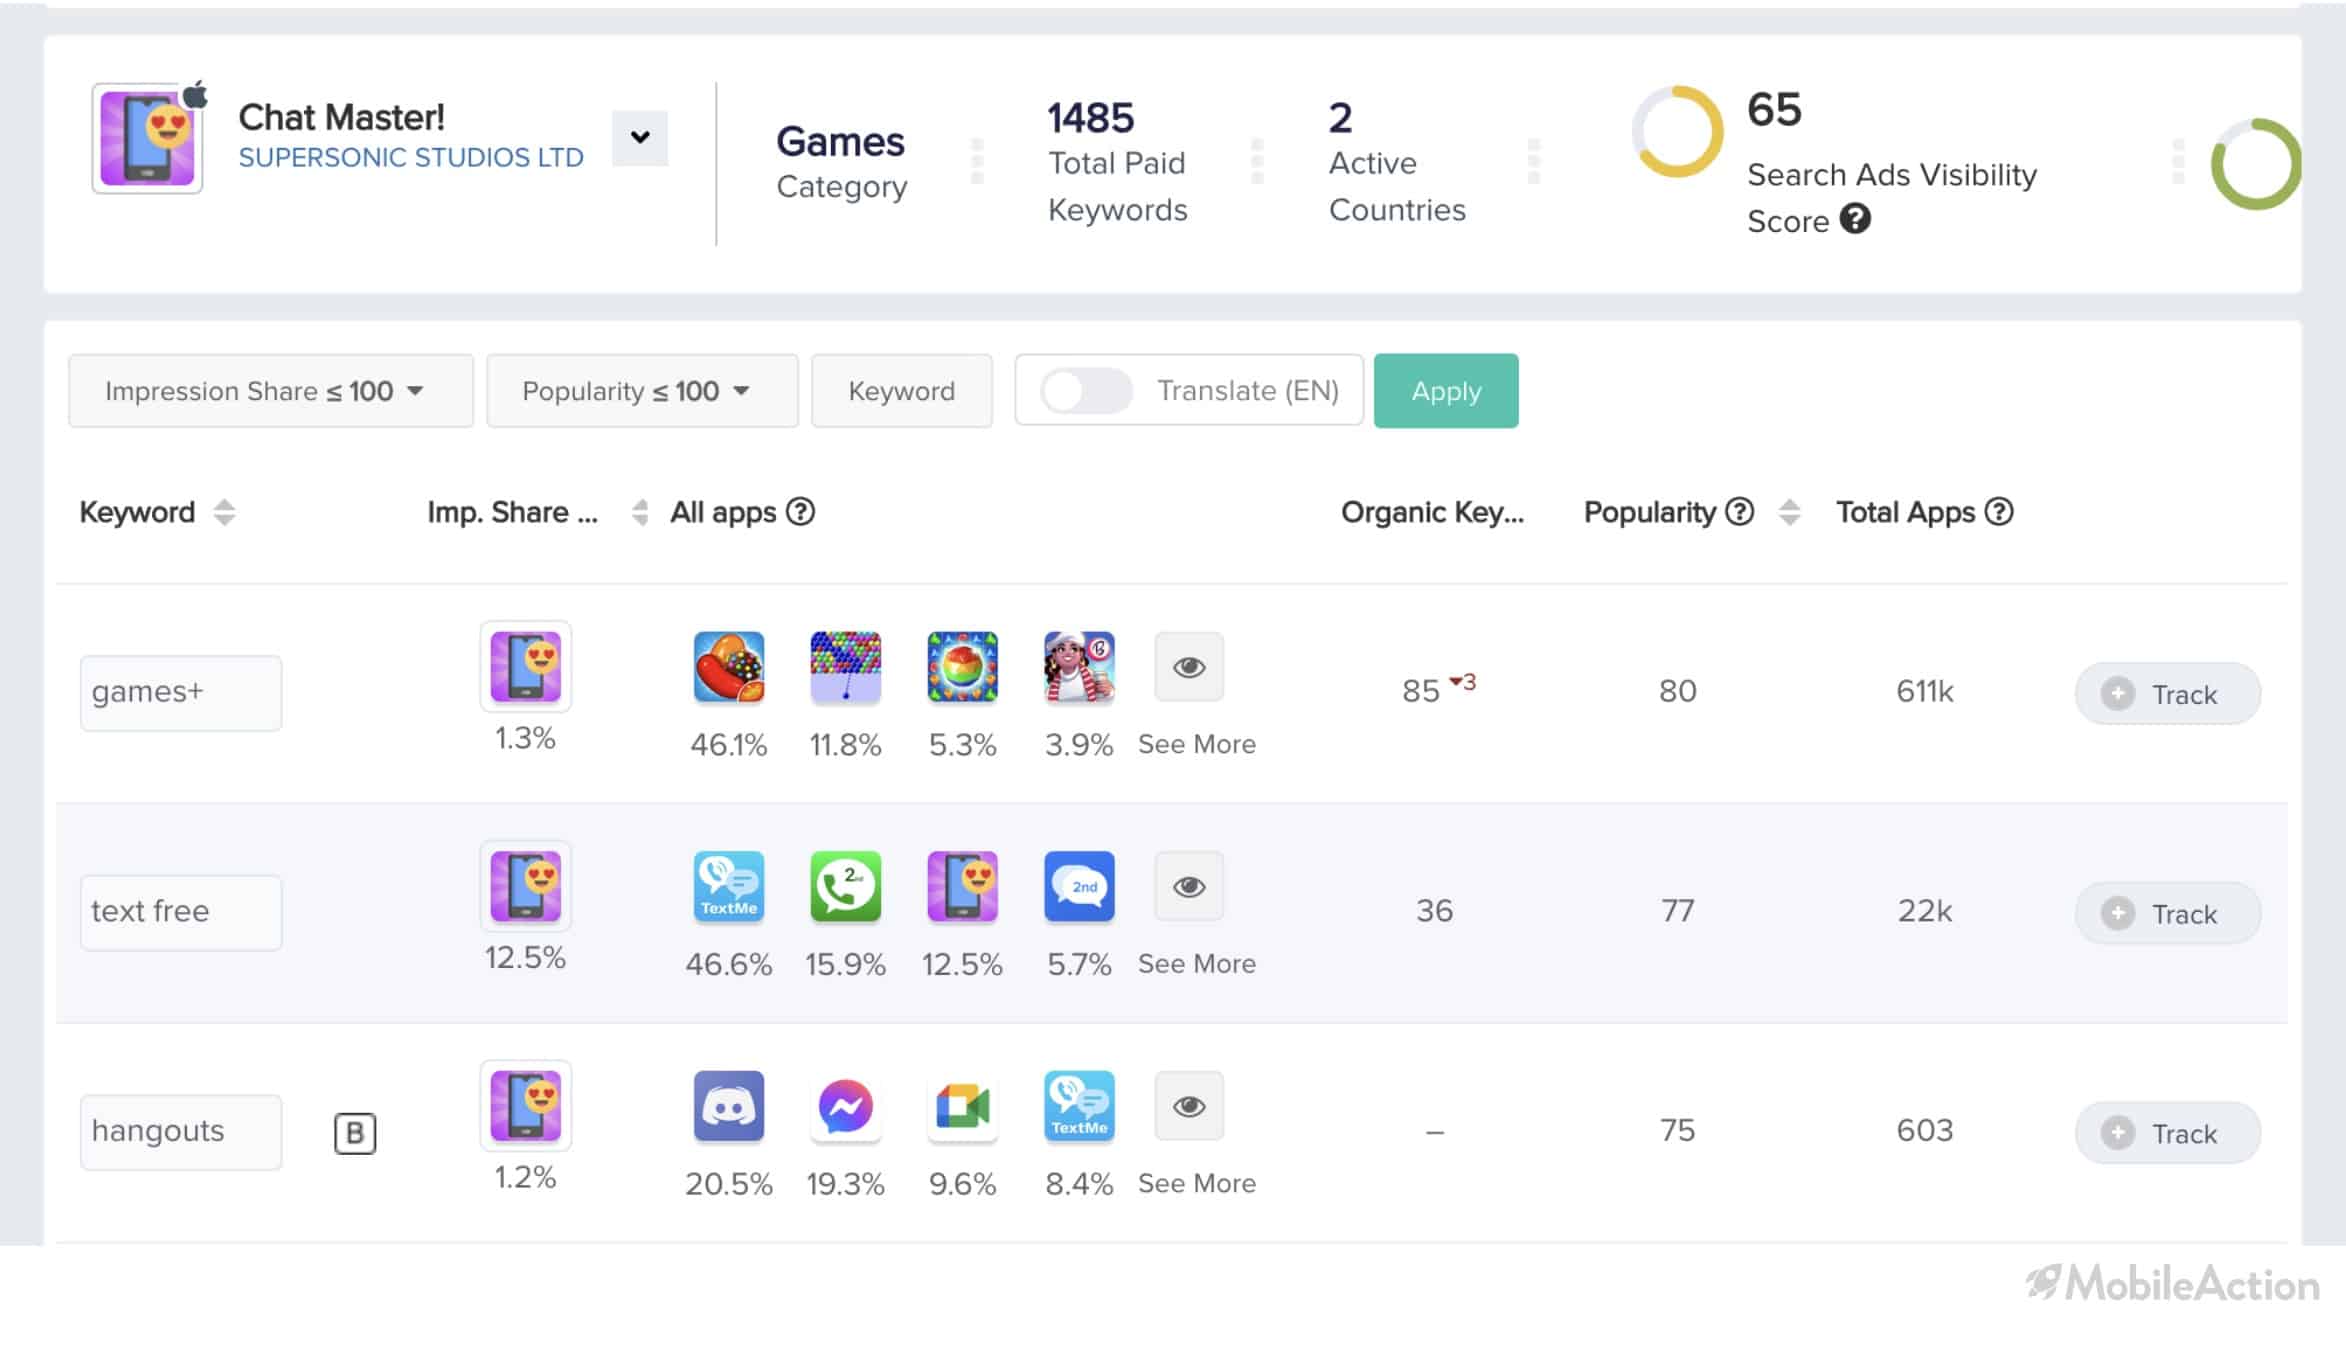Open the Popularity ≤ 100 filter
2346x1350 pixels.
pyautogui.click(x=642, y=391)
